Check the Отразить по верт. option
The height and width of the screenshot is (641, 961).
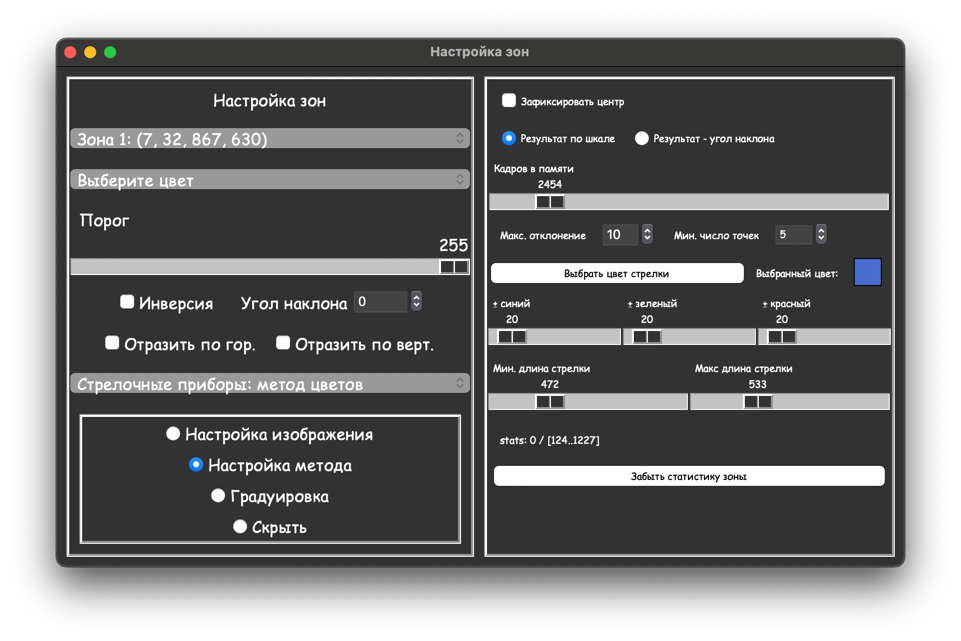point(283,343)
